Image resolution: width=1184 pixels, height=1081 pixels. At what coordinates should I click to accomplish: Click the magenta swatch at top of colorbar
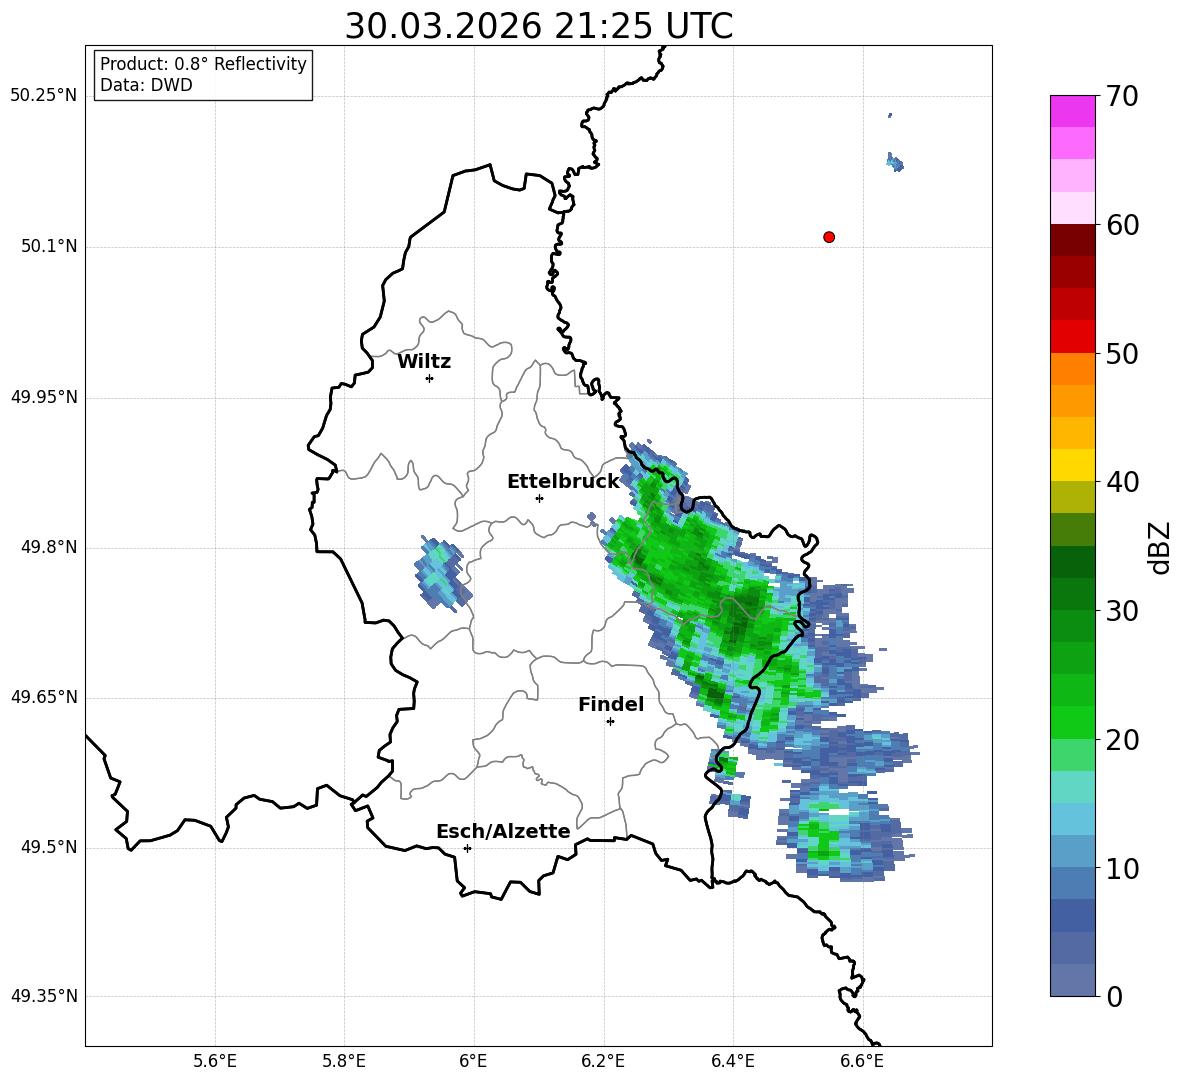(1072, 112)
